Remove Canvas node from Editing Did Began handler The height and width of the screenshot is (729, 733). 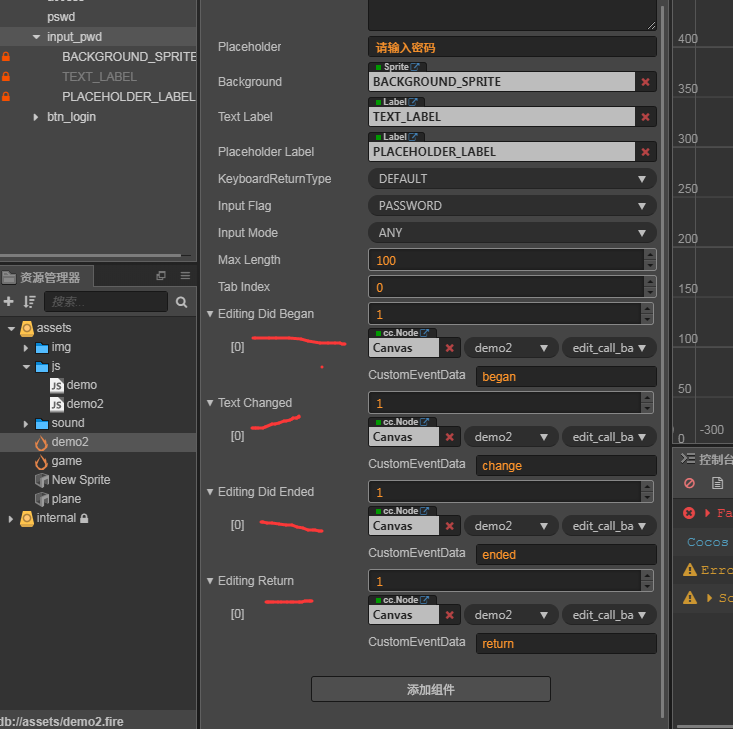coord(449,348)
